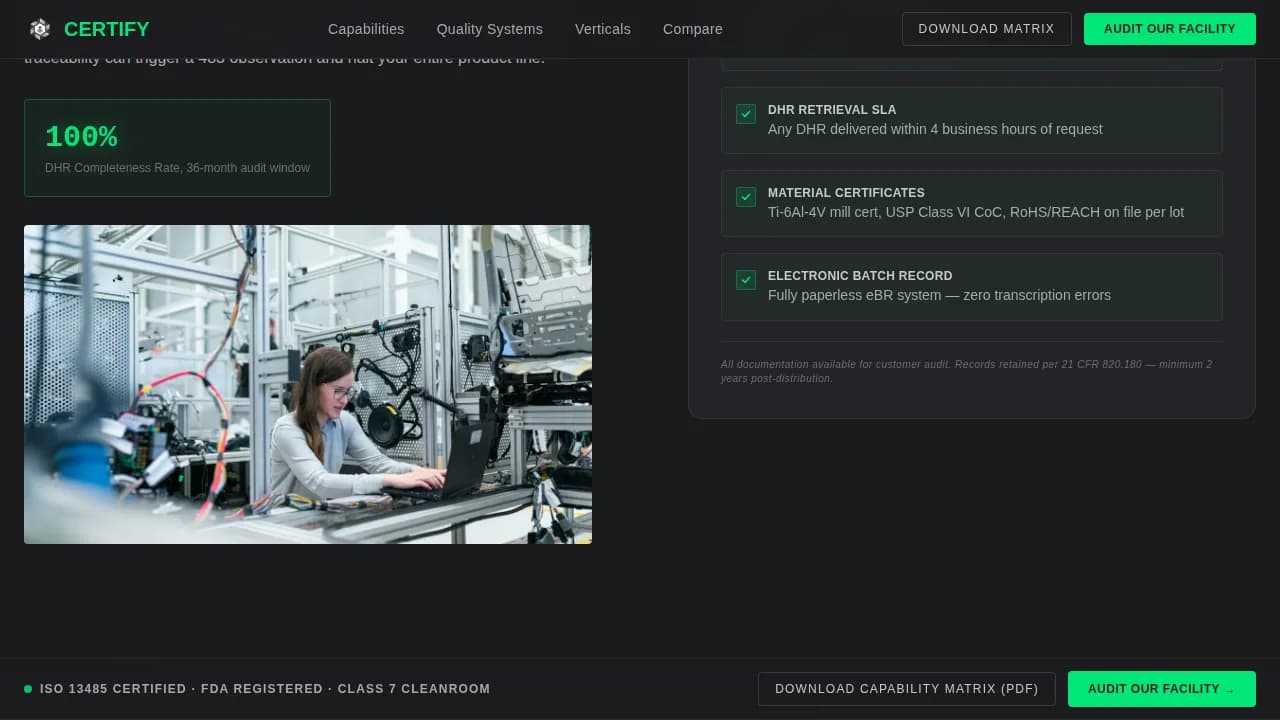This screenshot has height=720, width=1280.
Task: Click the green AUDIT OUR FACILITY header button
Action: point(1169,29)
